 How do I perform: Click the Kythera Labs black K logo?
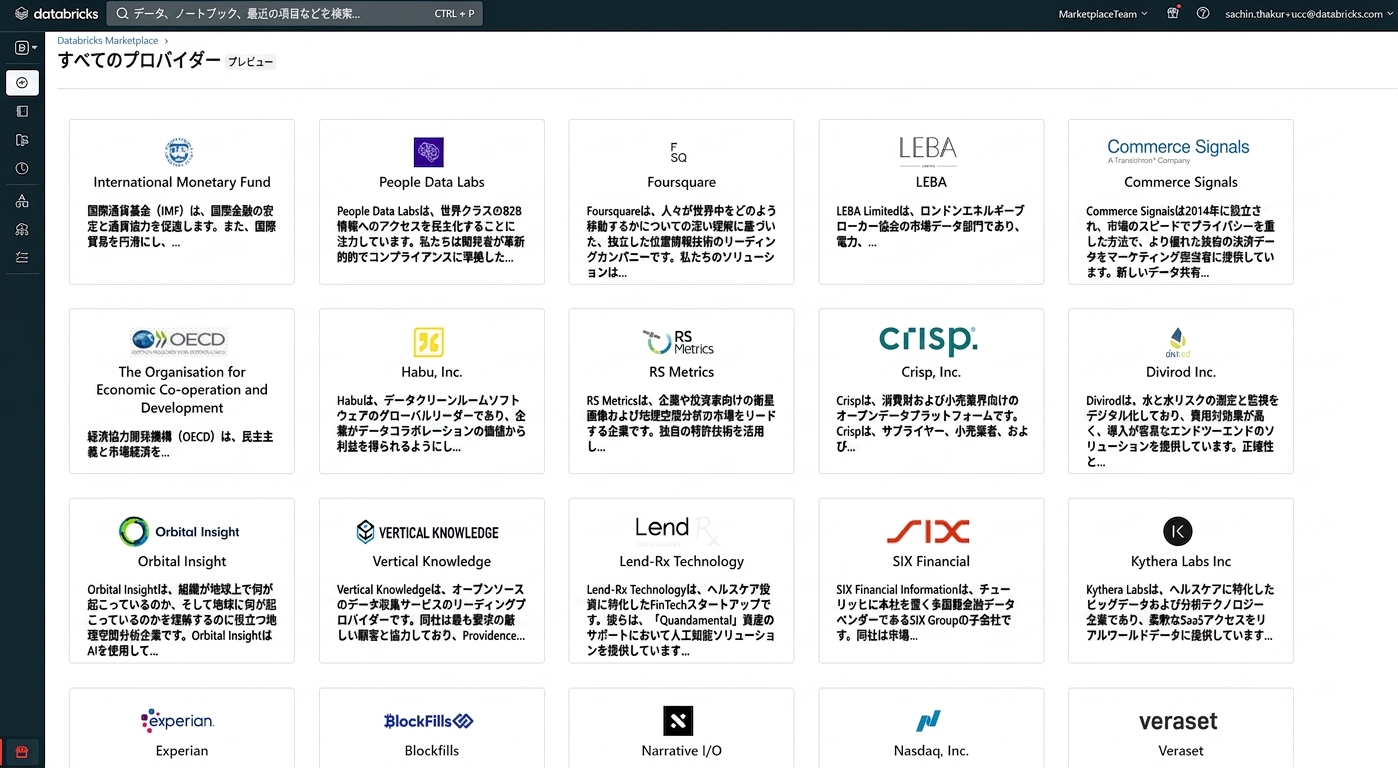[1178, 532]
